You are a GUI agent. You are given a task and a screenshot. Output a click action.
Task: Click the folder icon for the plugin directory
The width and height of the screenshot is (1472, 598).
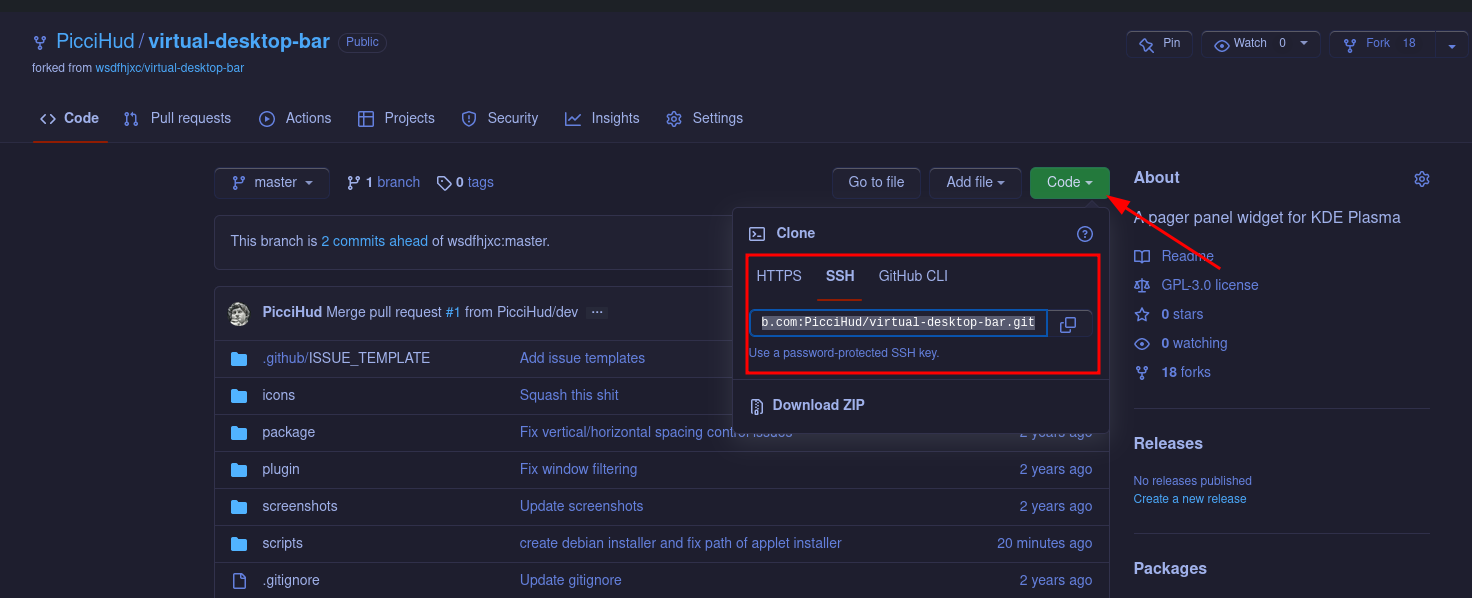(x=239, y=469)
